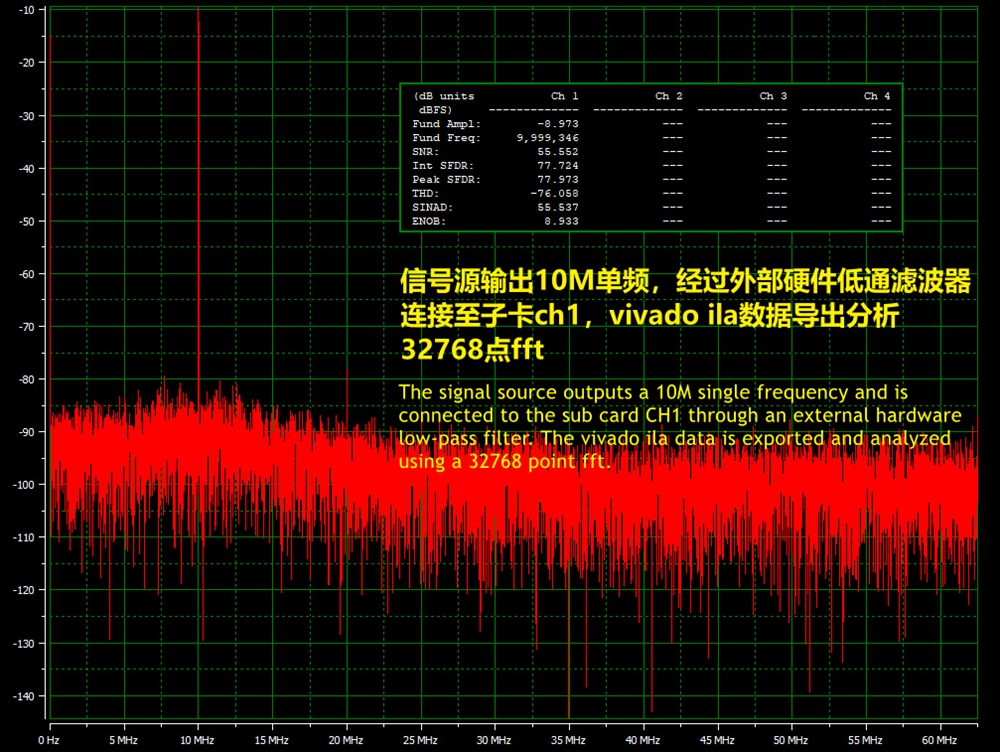Click the 0 Hz x-axis origin label
This screenshot has width=1000, height=752.
tap(50, 741)
